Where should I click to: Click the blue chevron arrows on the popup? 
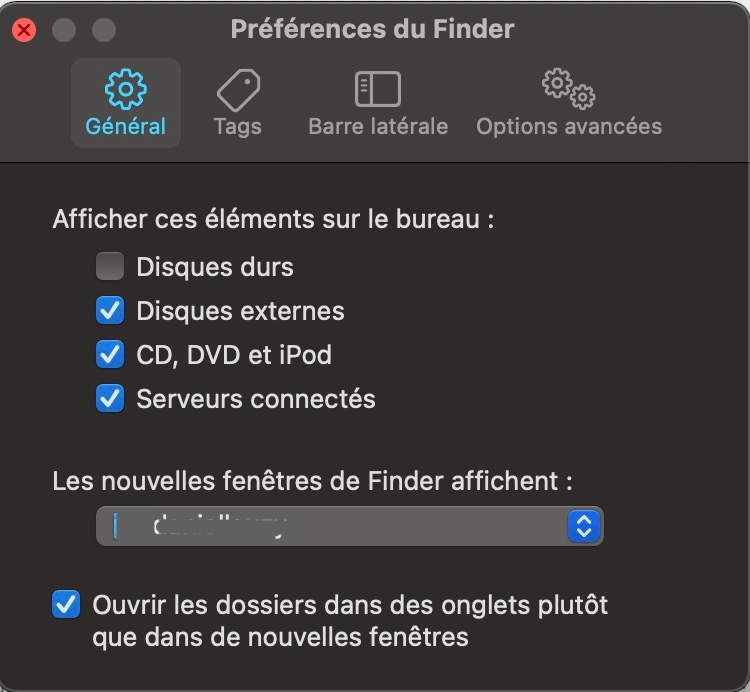(583, 526)
